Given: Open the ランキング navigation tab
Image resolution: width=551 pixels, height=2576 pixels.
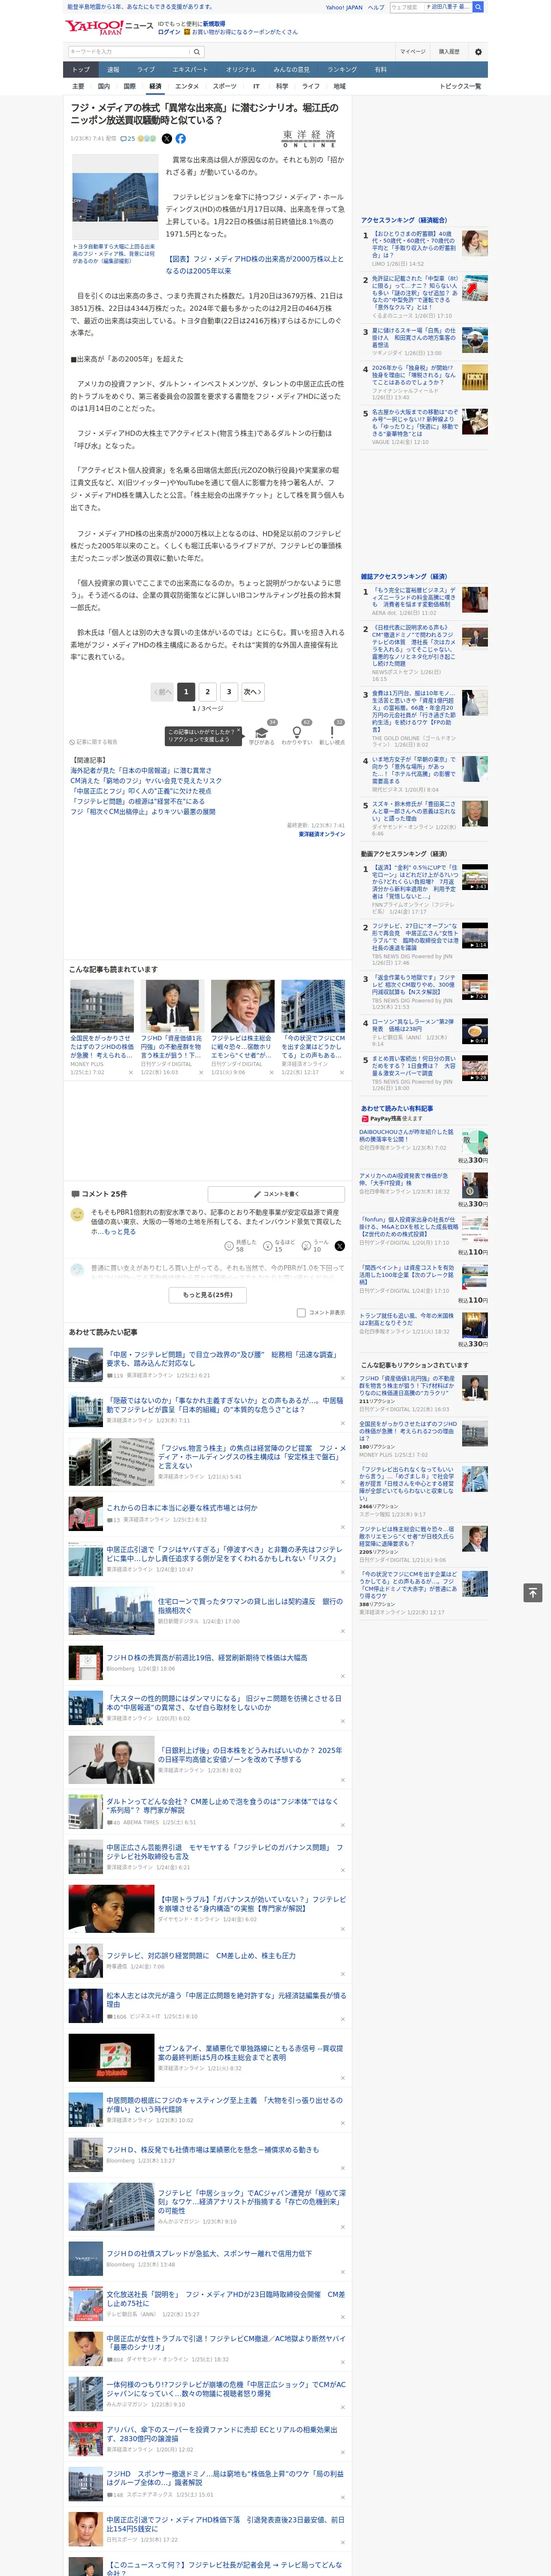Looking at the screenshot, I should coord(342,70).
